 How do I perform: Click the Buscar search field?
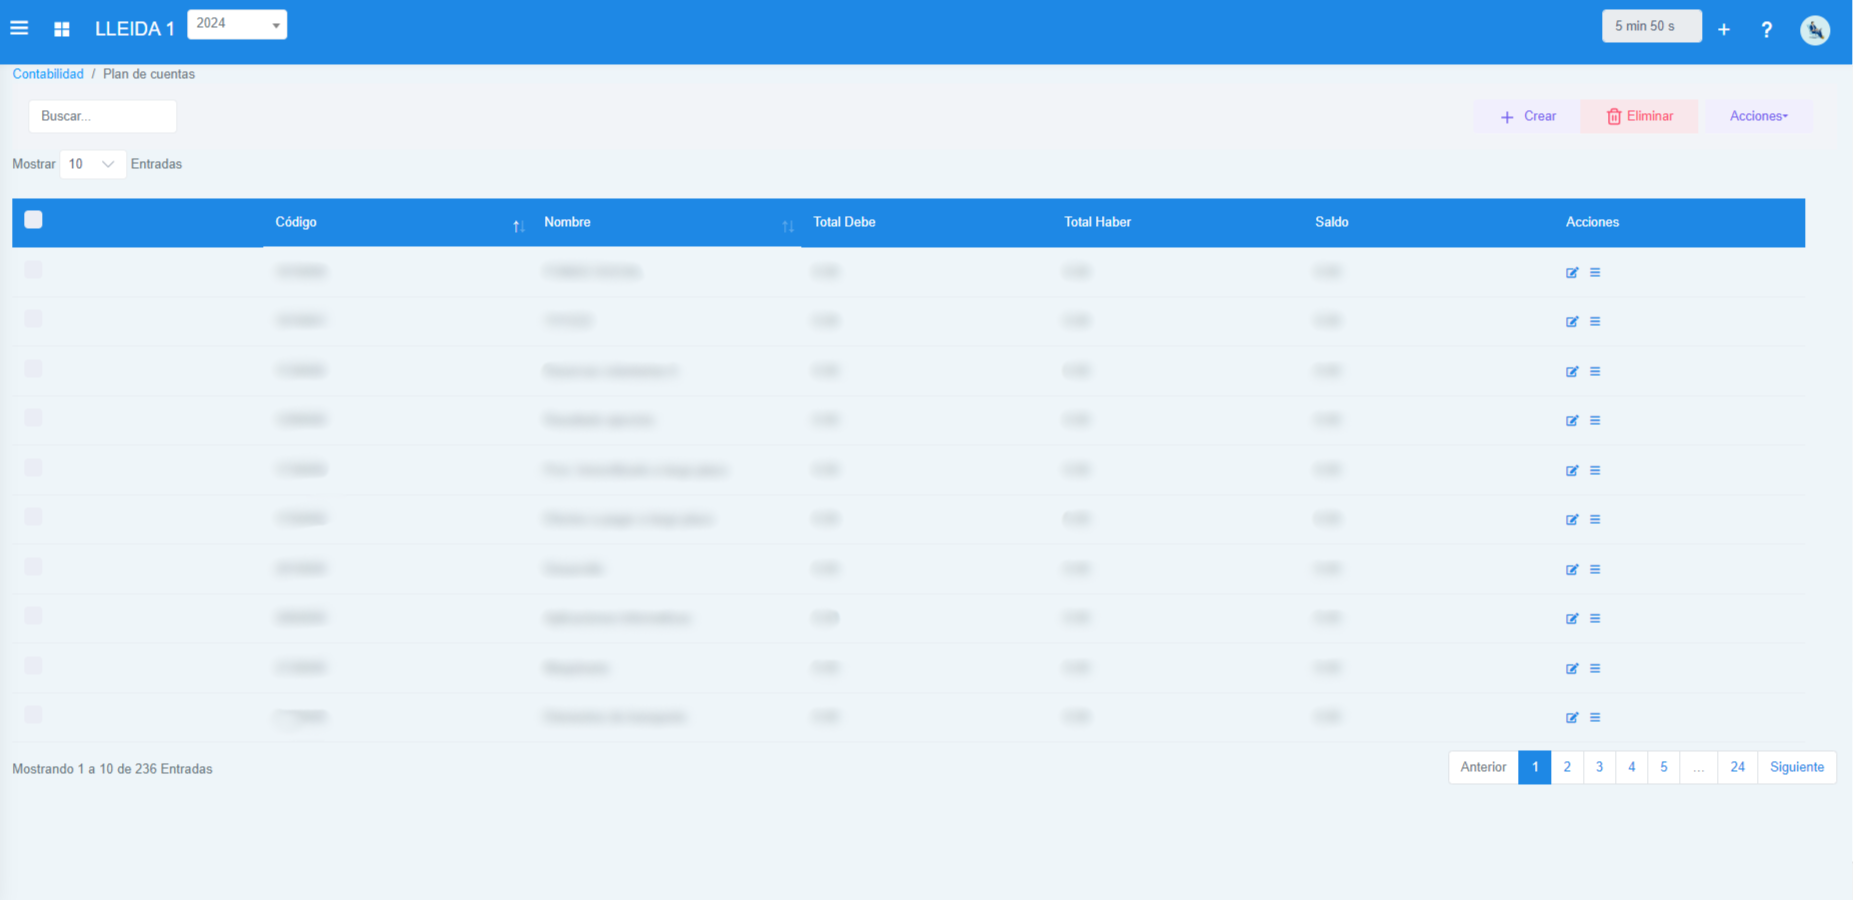coord(102,116)
